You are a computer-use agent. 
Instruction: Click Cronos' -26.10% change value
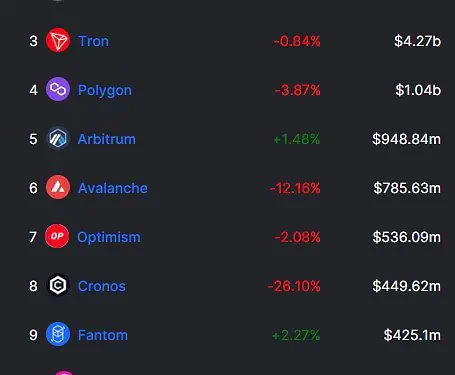(x=294, y=286)
